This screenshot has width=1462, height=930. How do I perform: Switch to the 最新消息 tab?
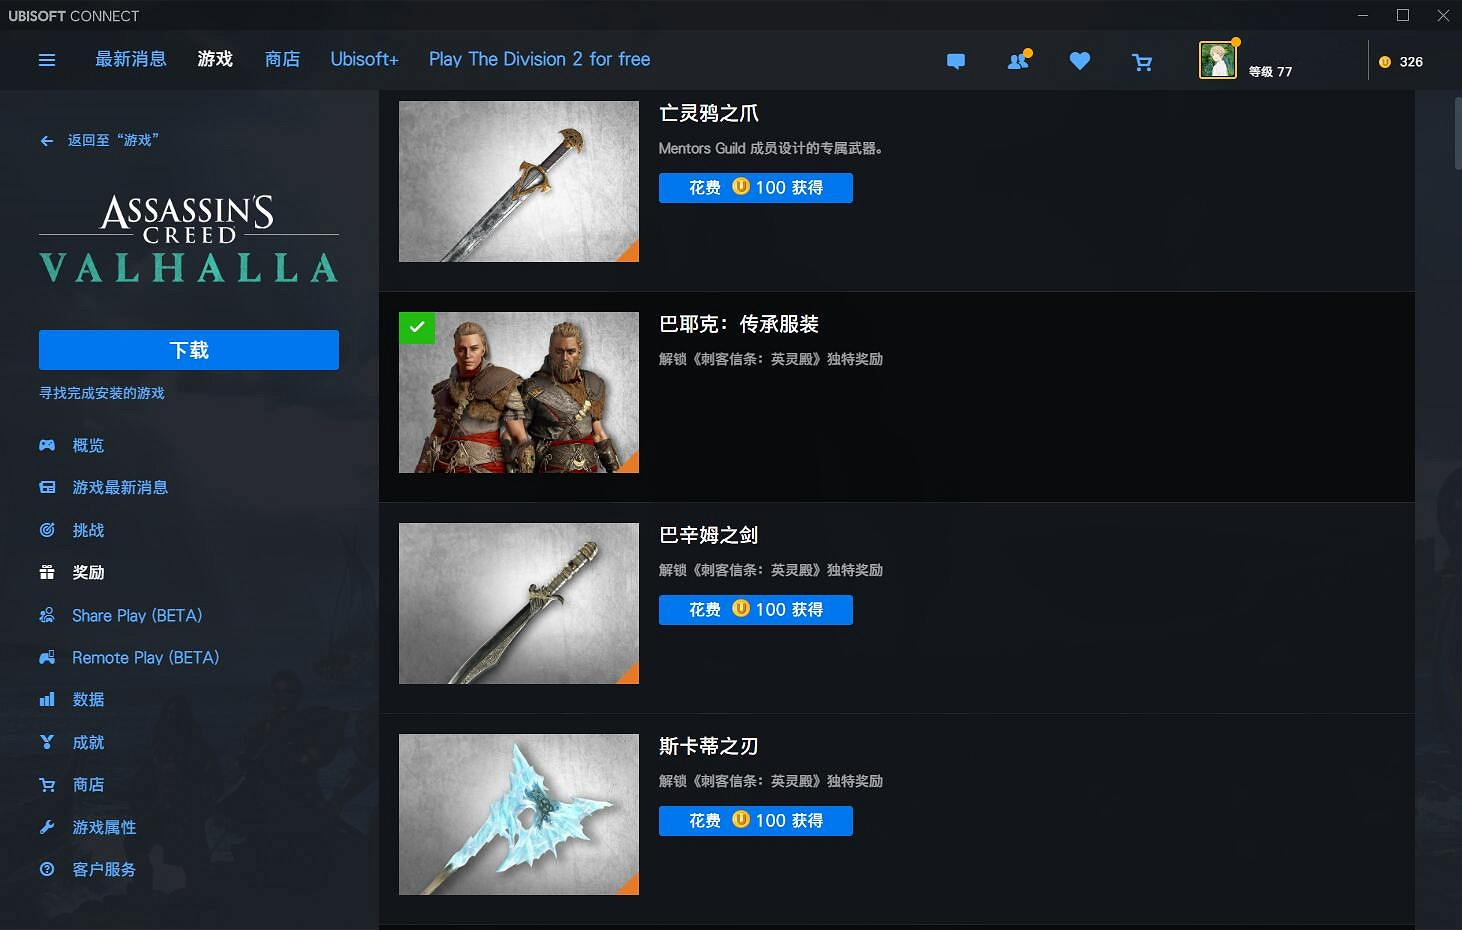(x=130, y=59)
